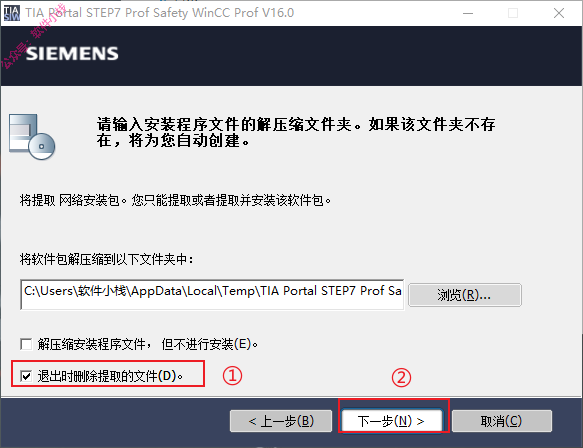The height and width of the screenshot is (448, 583).
Task: Click the TIA installer icon in title bar
Action: click(x=12, y=13)
